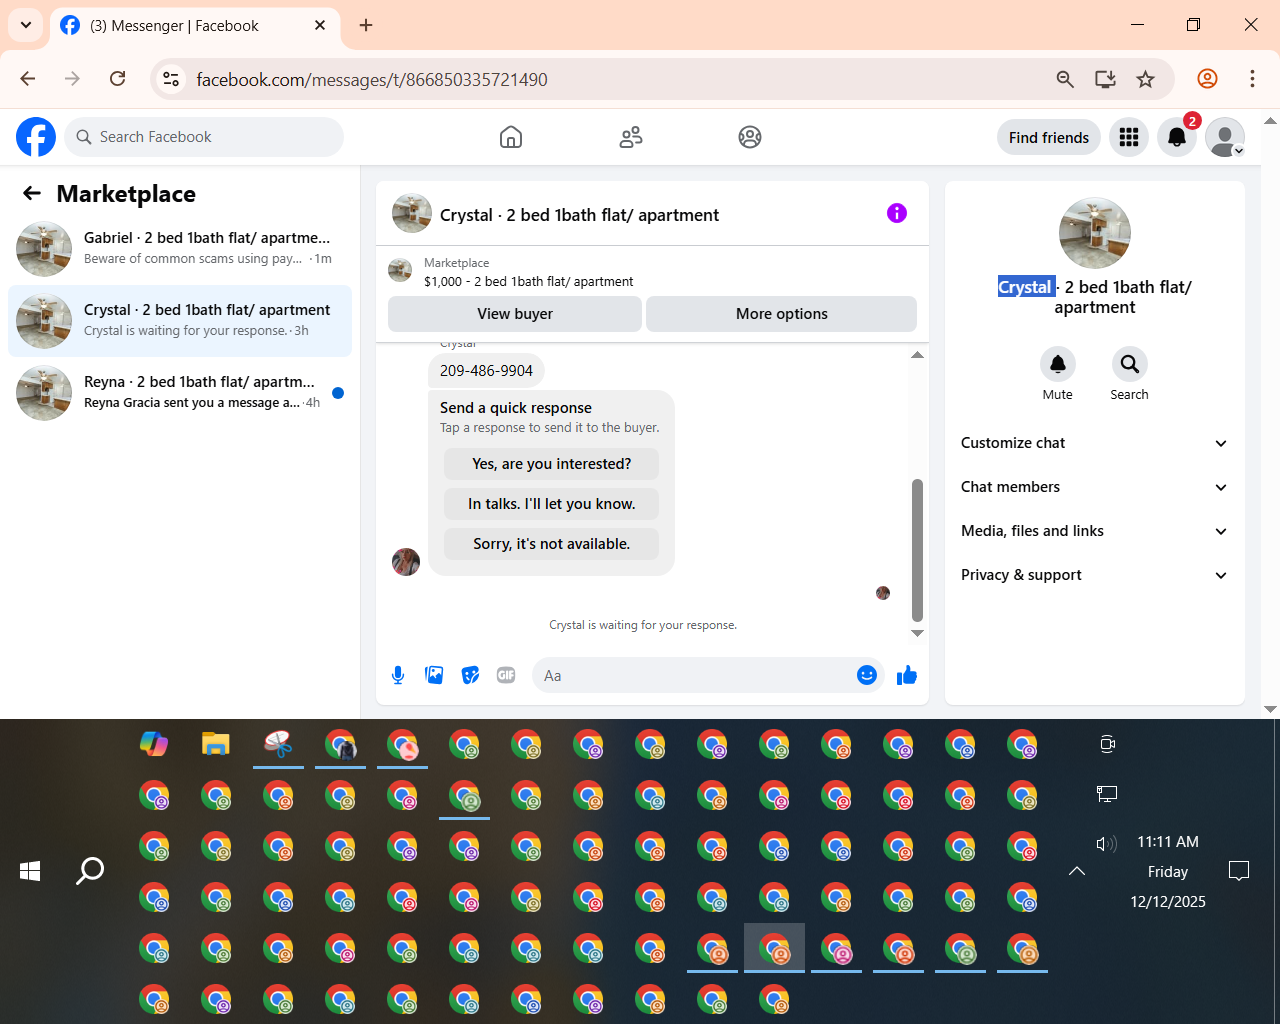
Task: Click the $1,000 listing title text
Action: pyautogui.click(x=528, y=282)
